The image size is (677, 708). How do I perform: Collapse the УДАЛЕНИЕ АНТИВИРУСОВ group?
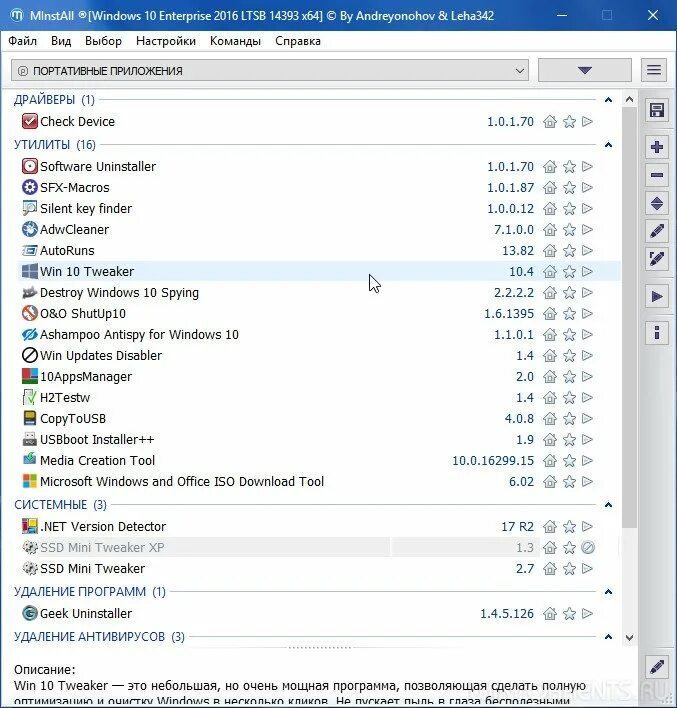[x=608, y=637]
